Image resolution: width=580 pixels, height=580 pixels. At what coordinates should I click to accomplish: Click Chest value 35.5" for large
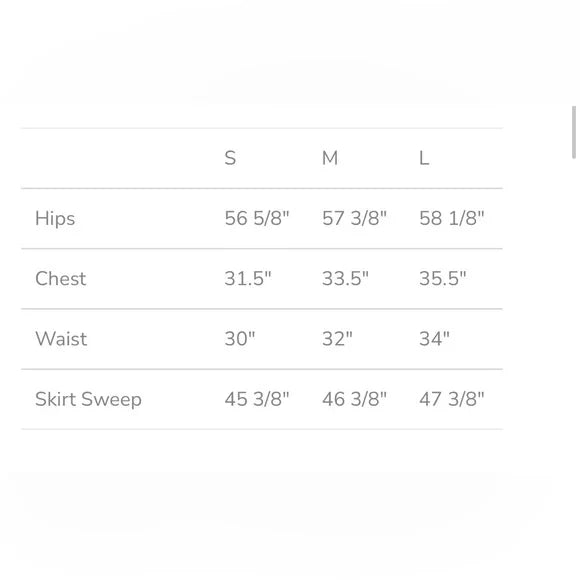point(443,279)
